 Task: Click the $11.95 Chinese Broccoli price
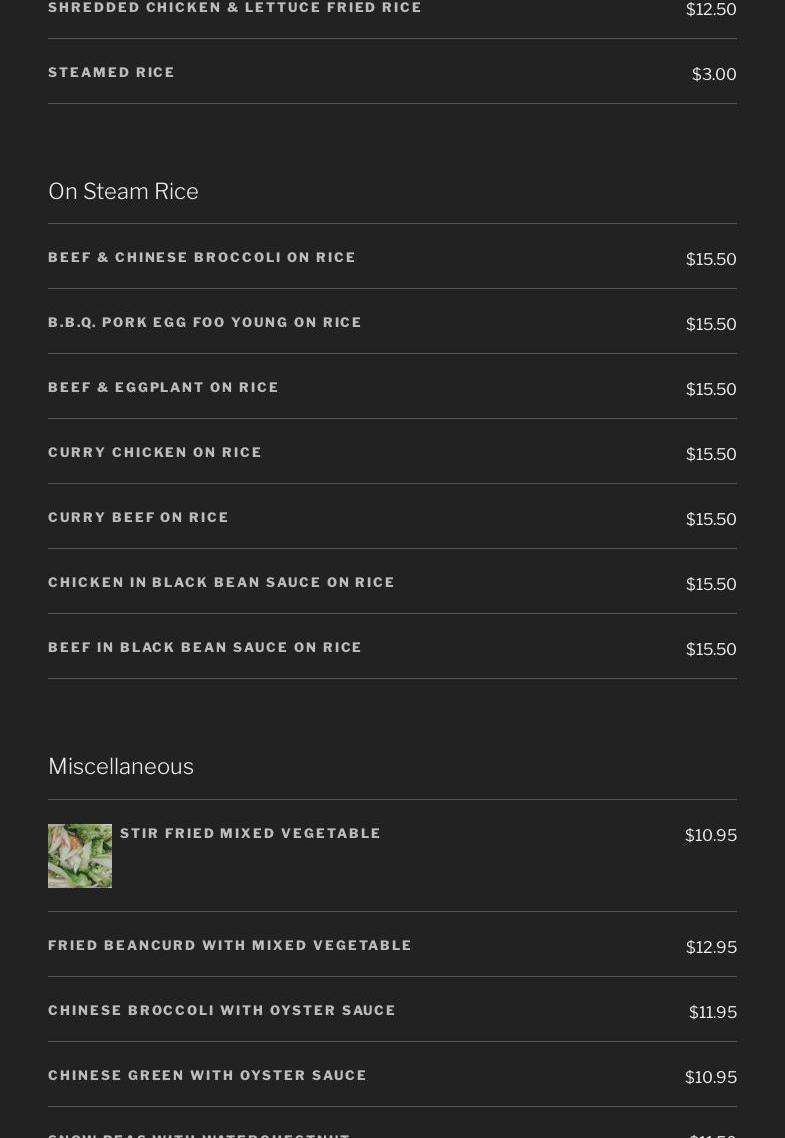pyautogui.click(x=713, y=1013)
